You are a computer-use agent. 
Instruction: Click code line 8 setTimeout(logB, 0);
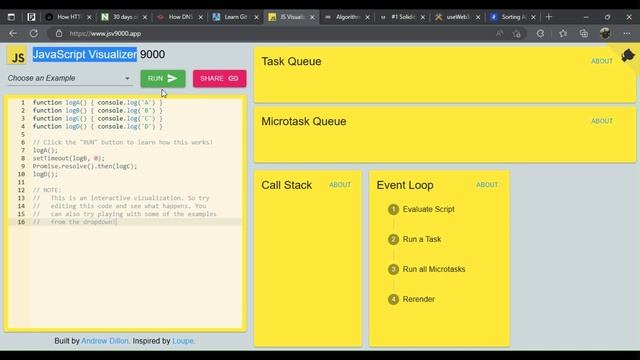coord(69,158)
